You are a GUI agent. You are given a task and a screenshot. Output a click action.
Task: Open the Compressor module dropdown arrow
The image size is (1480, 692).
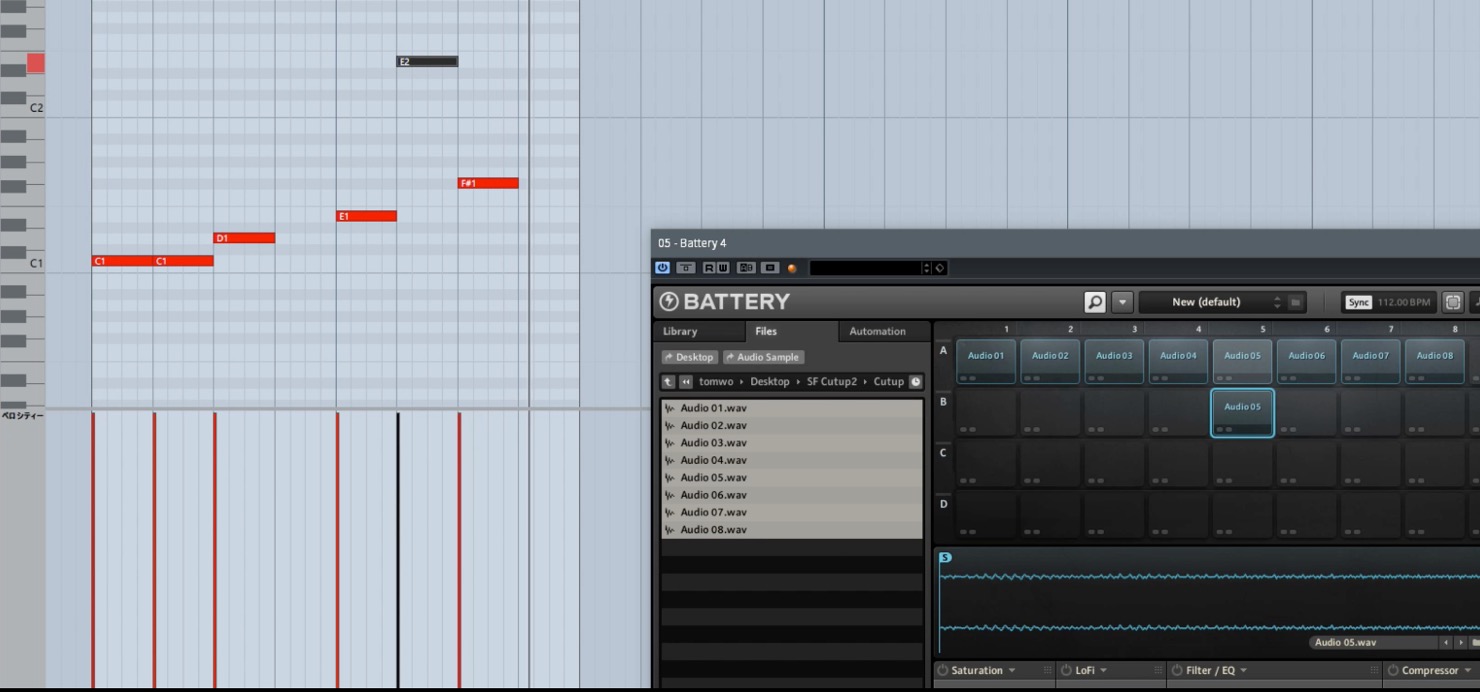pos(1468,671)
